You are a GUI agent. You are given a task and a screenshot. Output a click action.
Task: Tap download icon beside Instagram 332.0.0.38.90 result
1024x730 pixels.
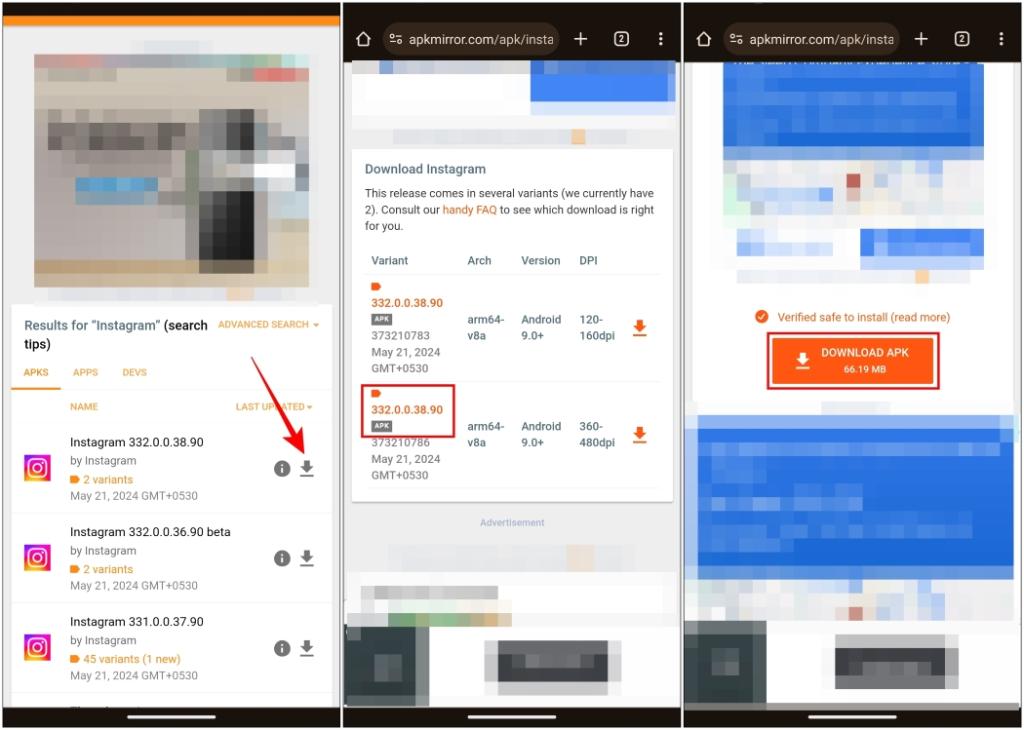point(307,469)
